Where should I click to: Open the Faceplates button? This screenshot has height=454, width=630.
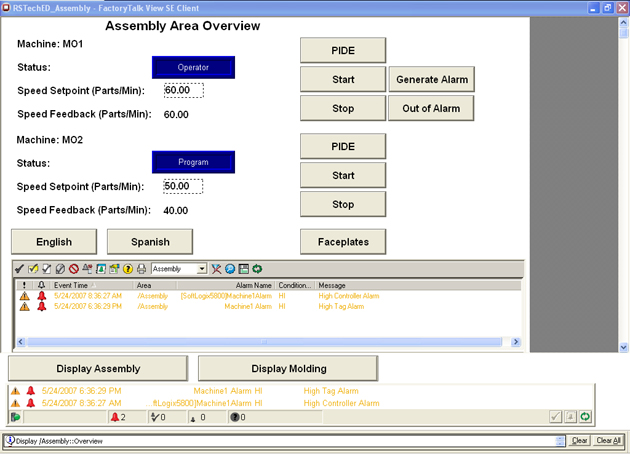[x=343, y=242]
